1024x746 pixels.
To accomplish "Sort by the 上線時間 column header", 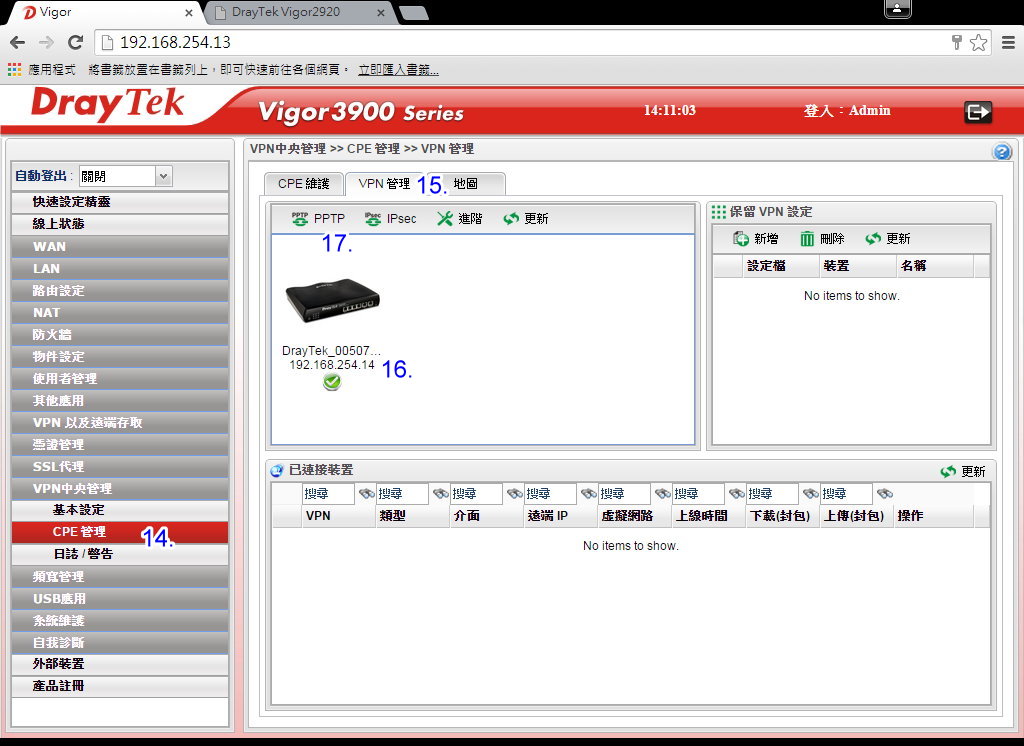I will (709, 516).
